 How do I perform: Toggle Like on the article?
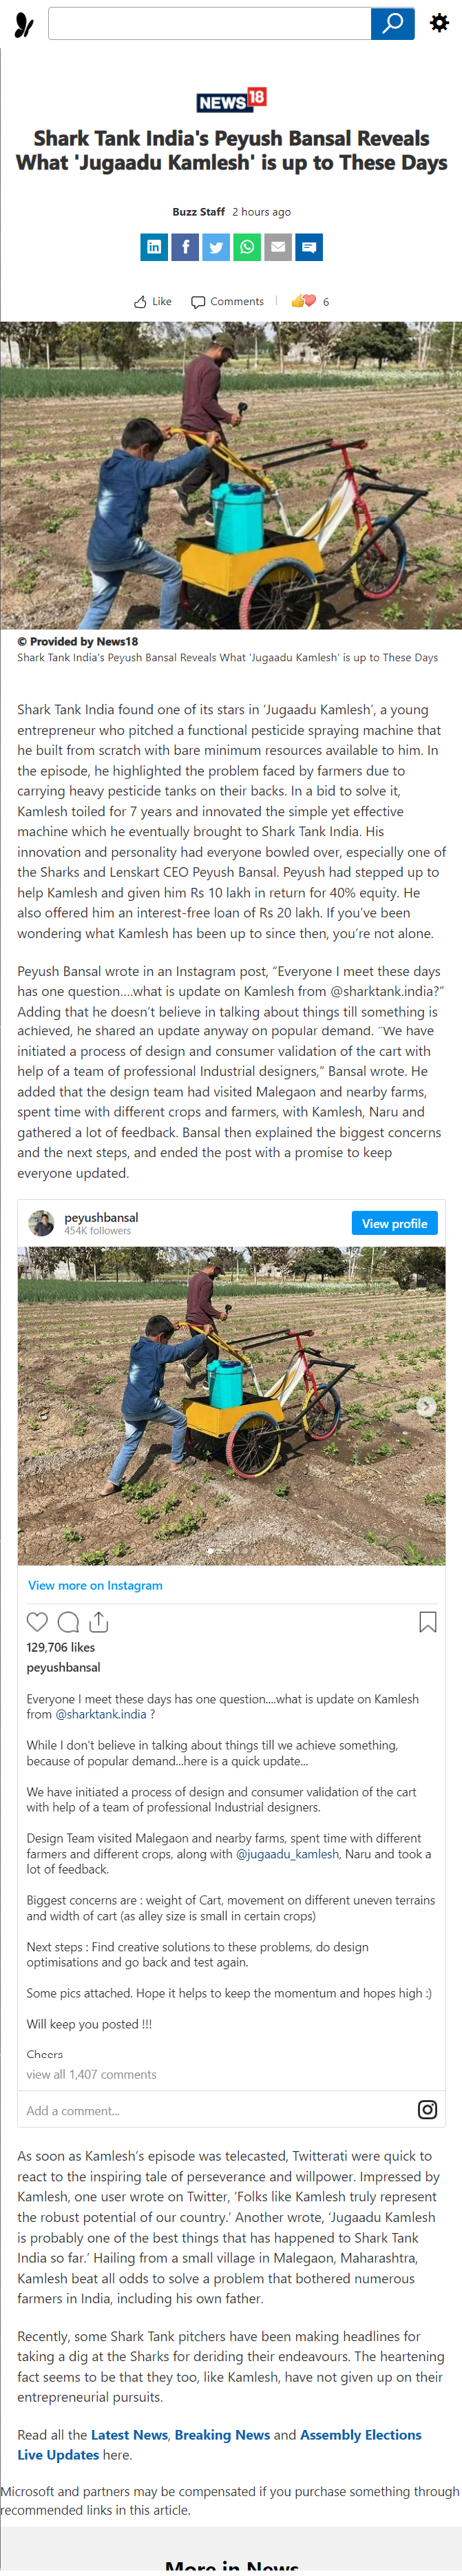(x=153, y=301)
